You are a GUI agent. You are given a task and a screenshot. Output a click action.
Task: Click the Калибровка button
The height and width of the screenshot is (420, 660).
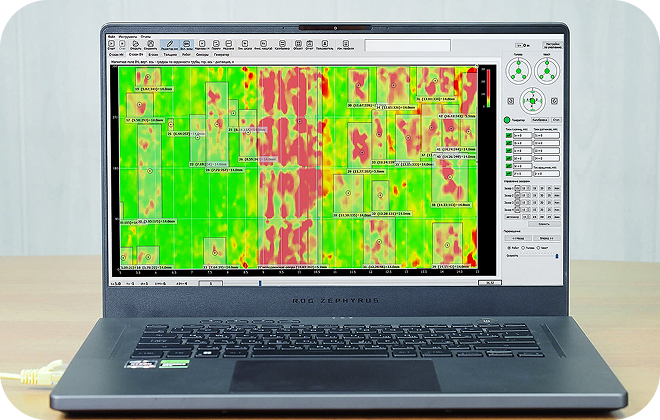tap(539, 119)
